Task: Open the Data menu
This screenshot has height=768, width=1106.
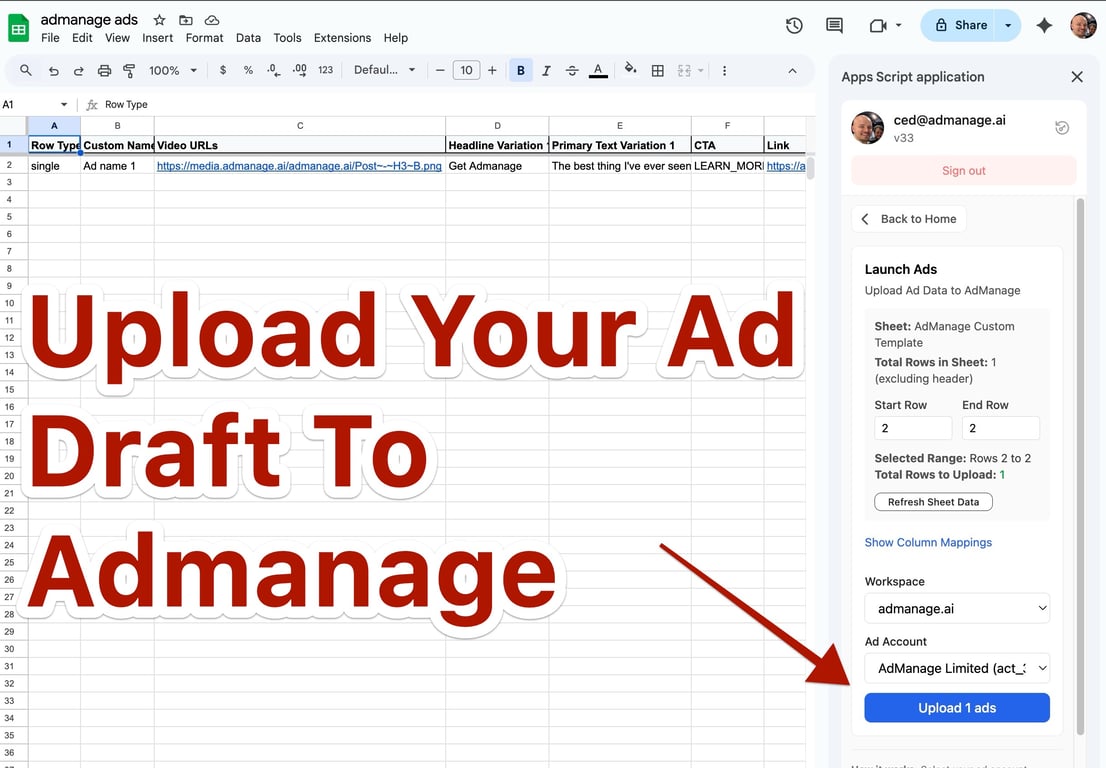Action: [248, 38]
